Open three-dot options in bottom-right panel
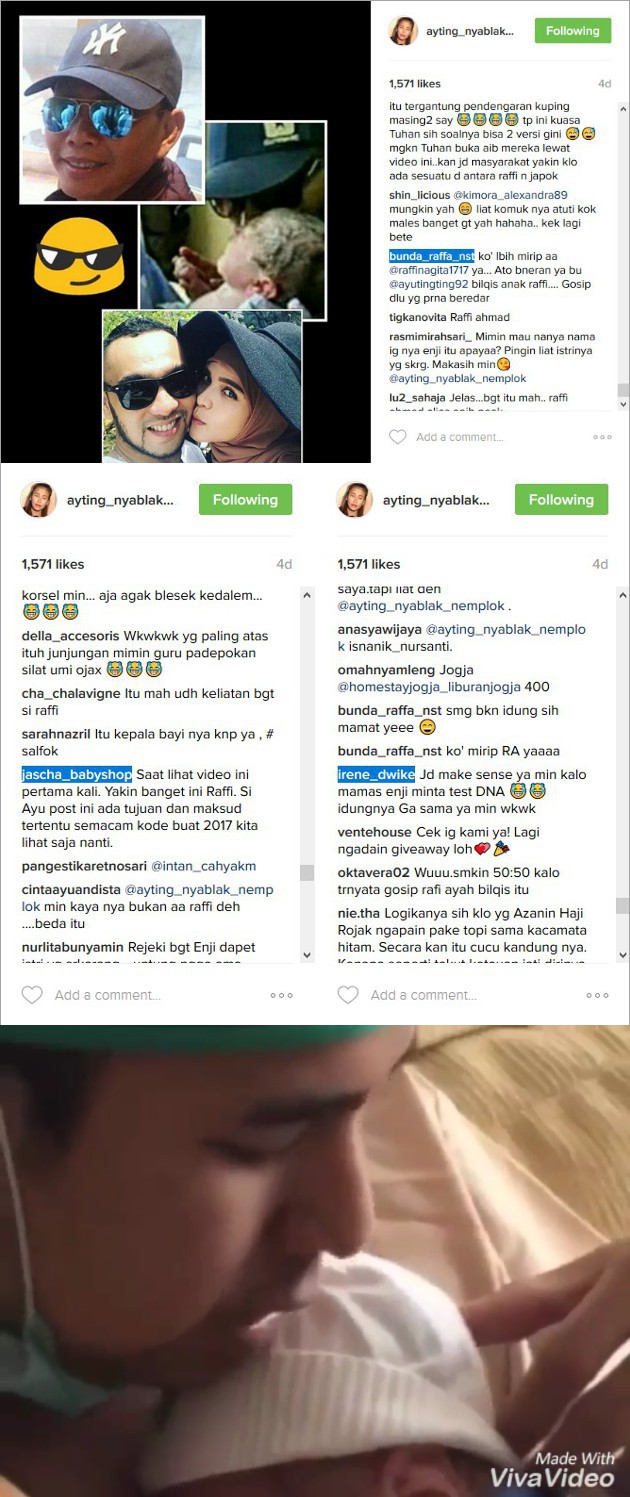This screenshot has width=630, height=1497. coord(597,995)
